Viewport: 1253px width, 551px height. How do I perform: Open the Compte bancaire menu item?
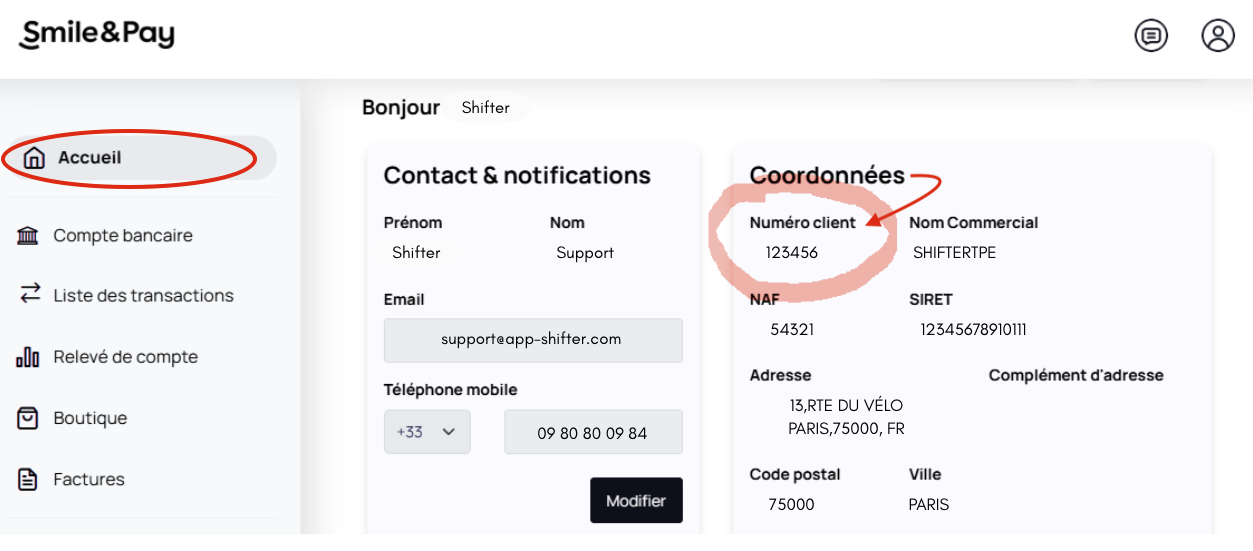123,236
